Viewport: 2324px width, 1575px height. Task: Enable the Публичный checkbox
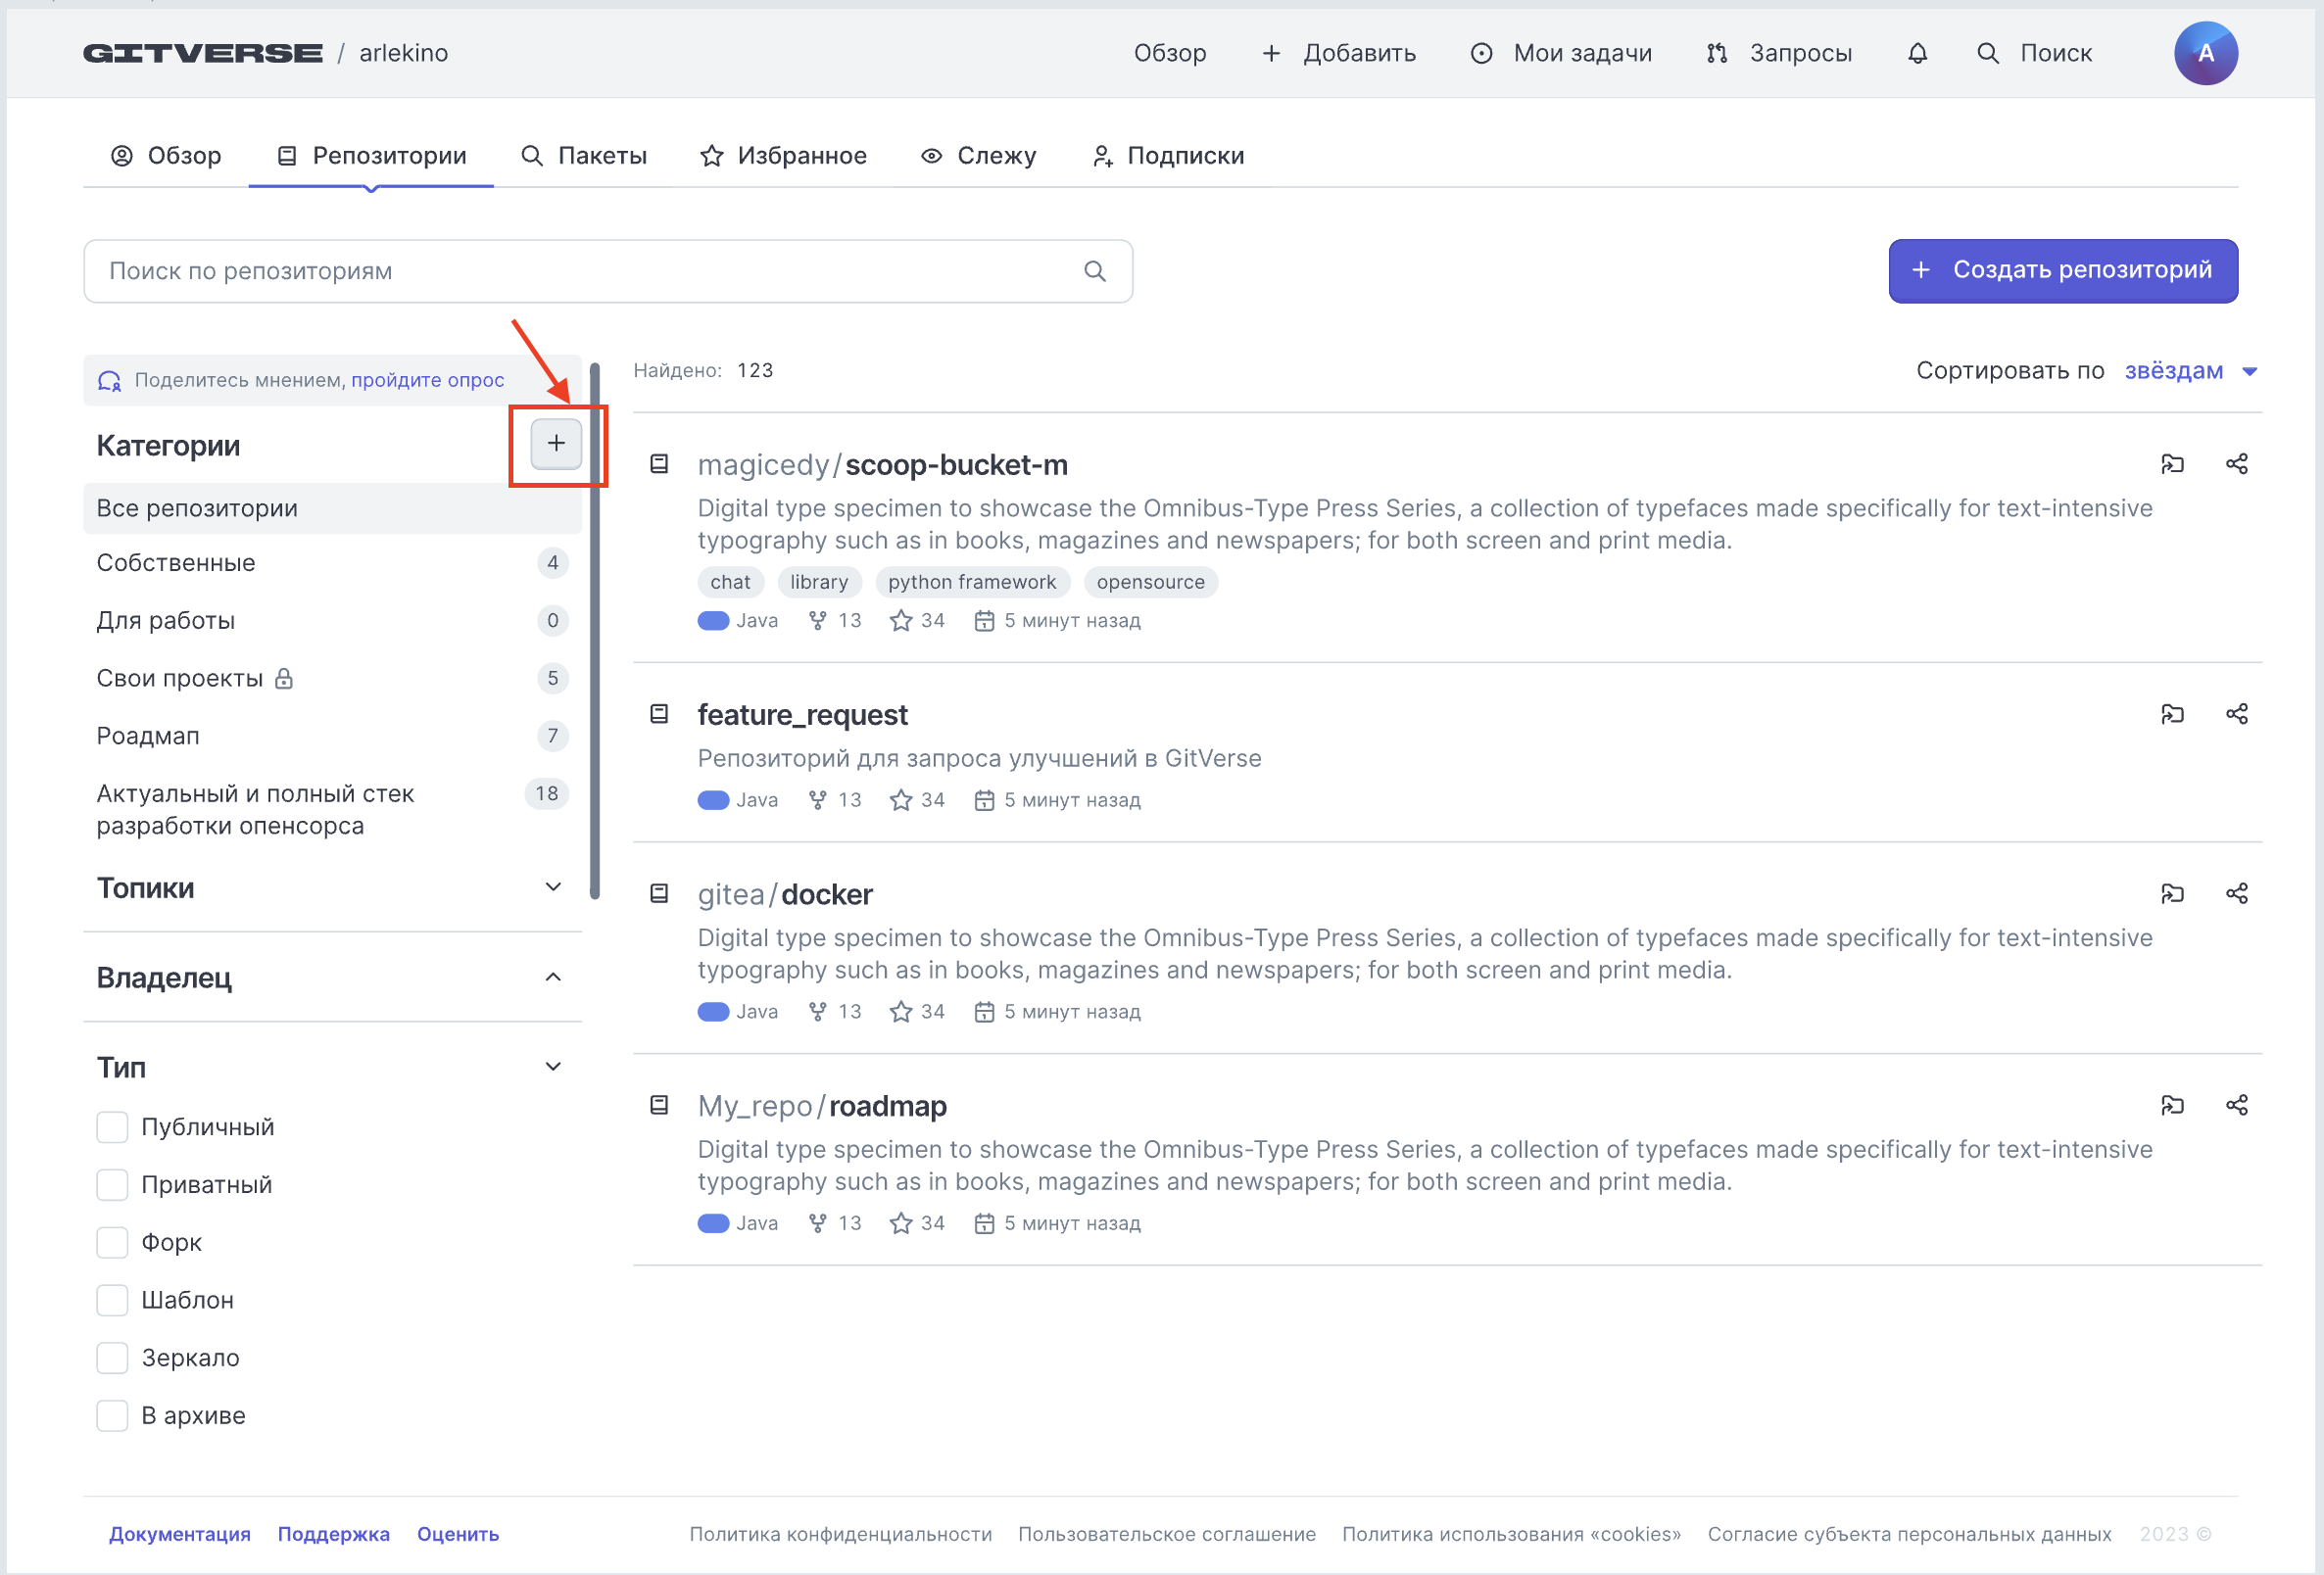112,1127
